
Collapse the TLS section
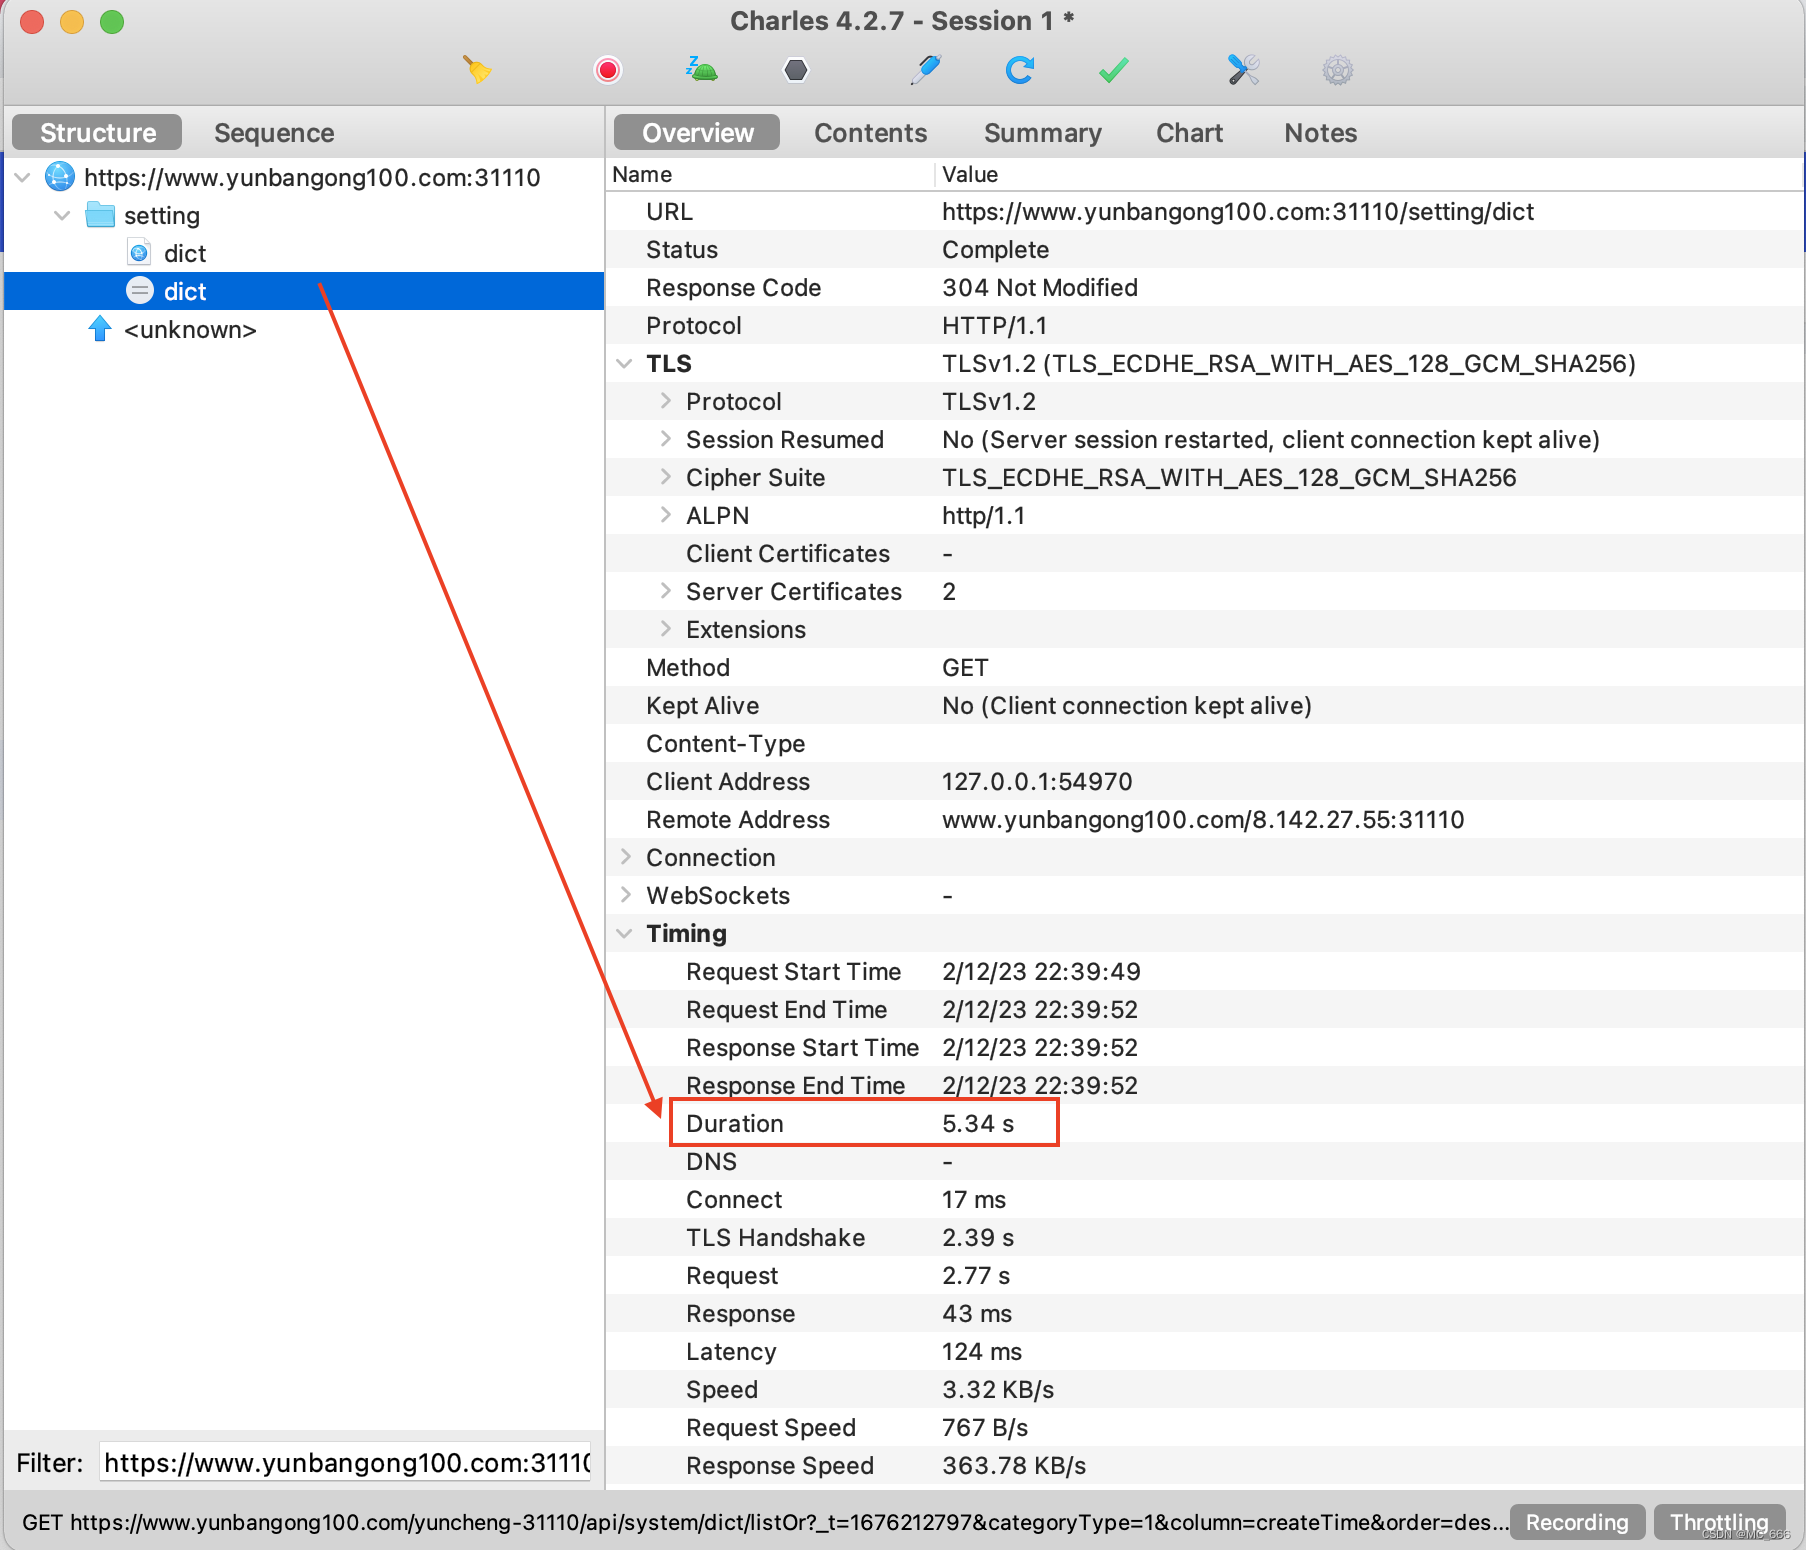pos(625,363)
